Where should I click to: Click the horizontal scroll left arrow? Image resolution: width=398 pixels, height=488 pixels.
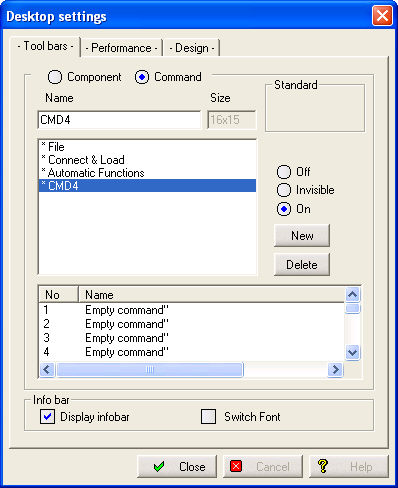pyautogui.click(x=47, y=369)
